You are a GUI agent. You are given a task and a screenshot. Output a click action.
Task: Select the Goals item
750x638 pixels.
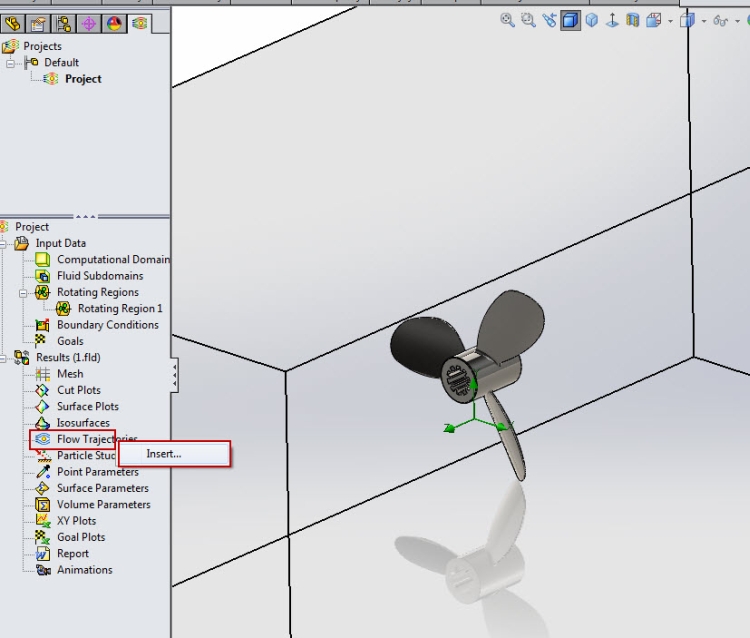(x=70, y=341)
